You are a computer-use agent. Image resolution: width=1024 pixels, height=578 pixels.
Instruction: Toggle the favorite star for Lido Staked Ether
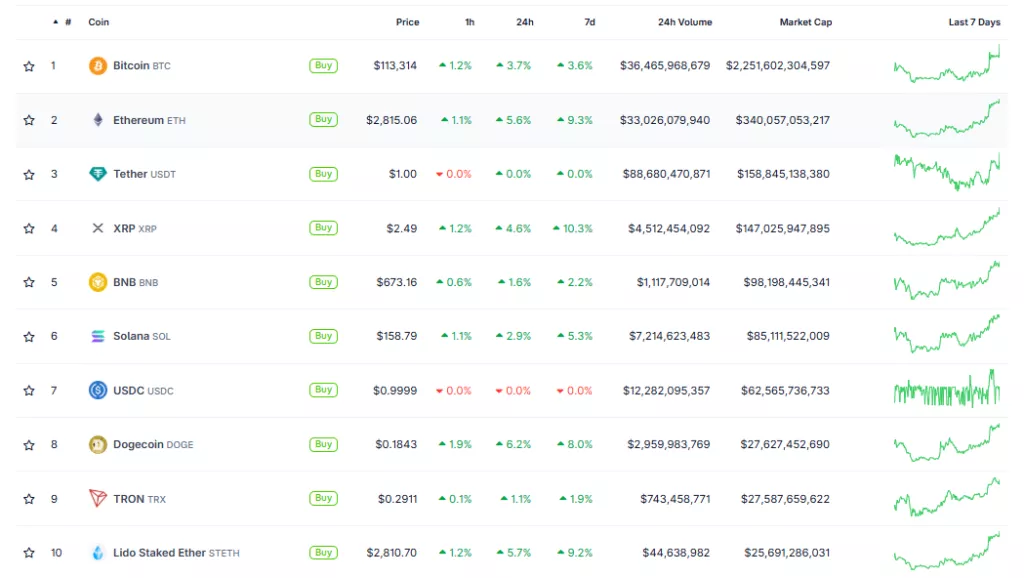click(x=29, y=552)
